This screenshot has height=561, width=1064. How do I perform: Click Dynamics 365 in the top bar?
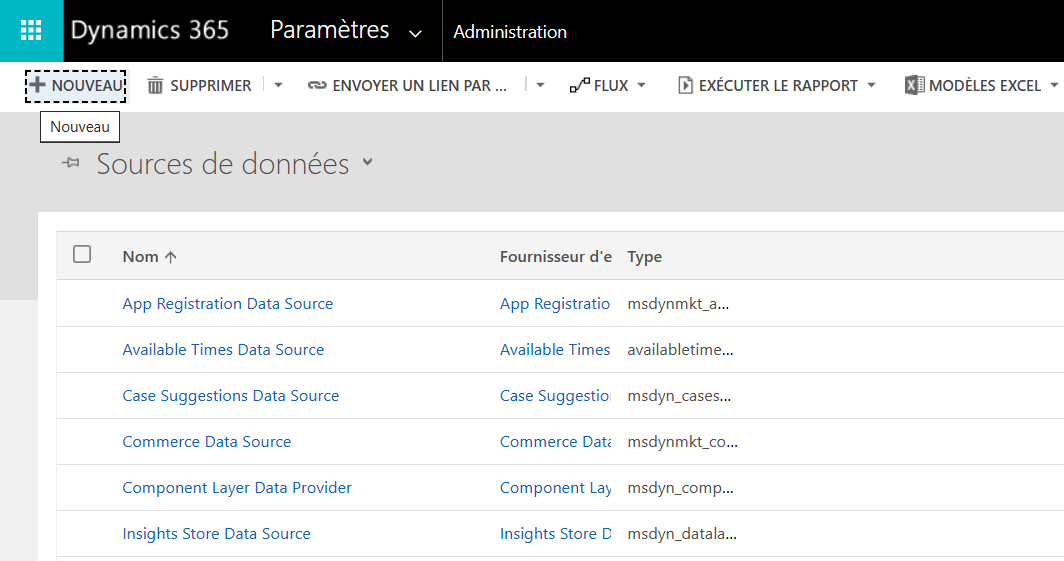point(150,31)
